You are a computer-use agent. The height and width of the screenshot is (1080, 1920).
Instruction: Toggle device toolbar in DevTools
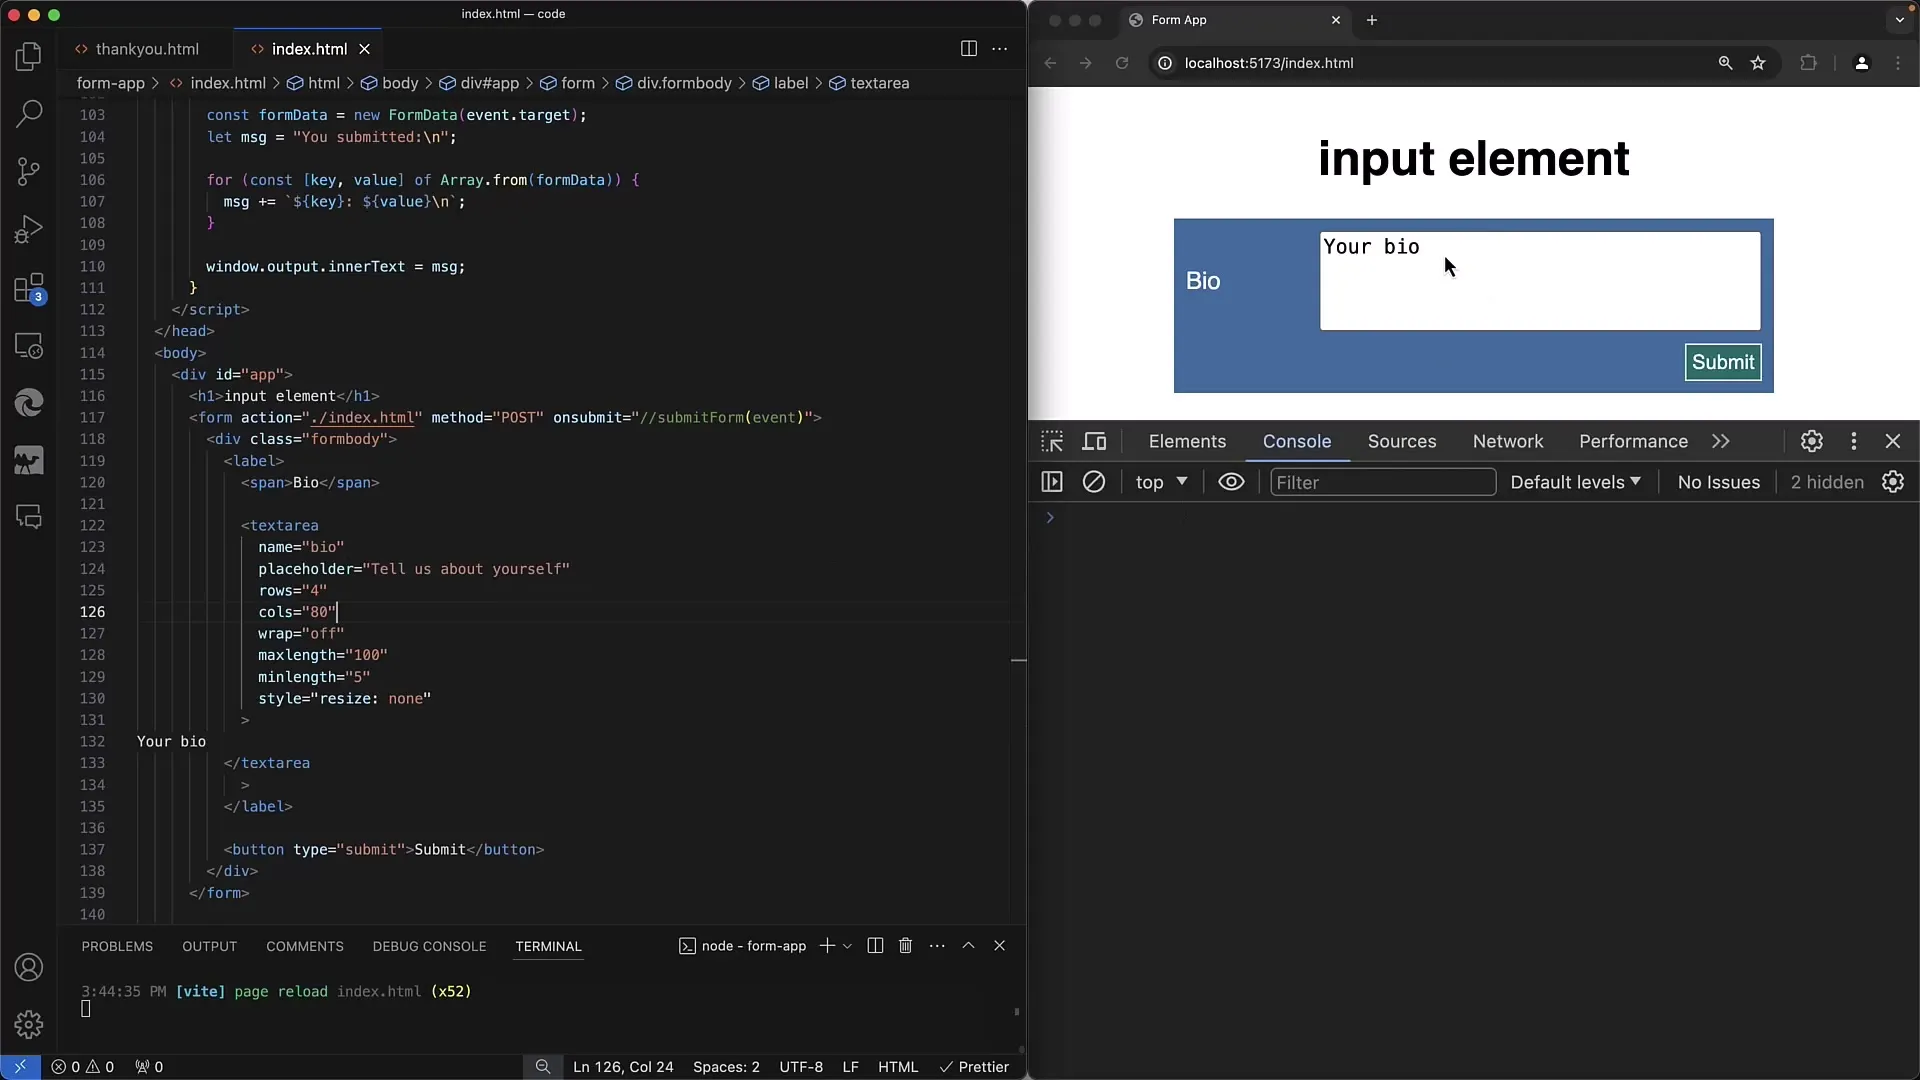coord(1095,441)
